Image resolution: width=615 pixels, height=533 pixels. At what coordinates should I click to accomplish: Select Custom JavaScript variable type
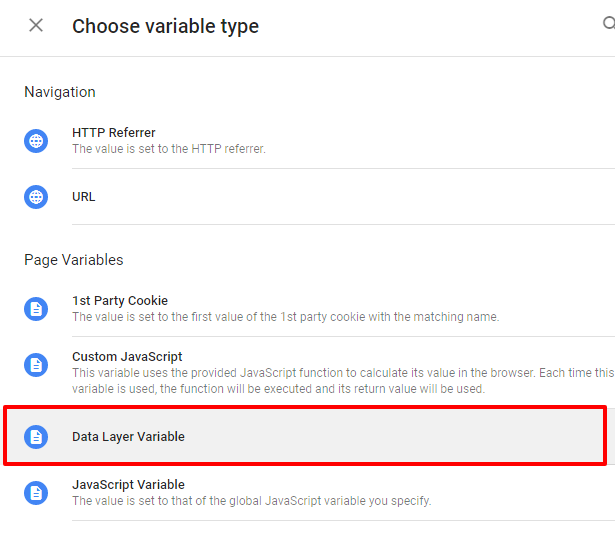(x=127, y=357)
